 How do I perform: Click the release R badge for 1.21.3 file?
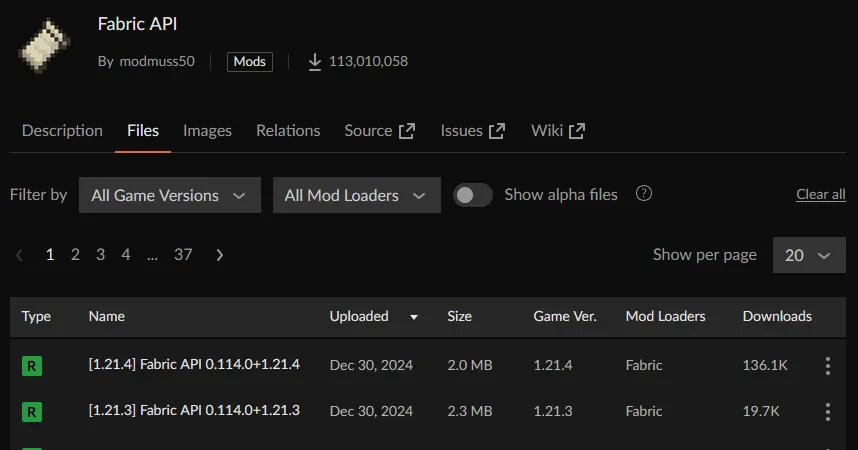click(32, 412)
